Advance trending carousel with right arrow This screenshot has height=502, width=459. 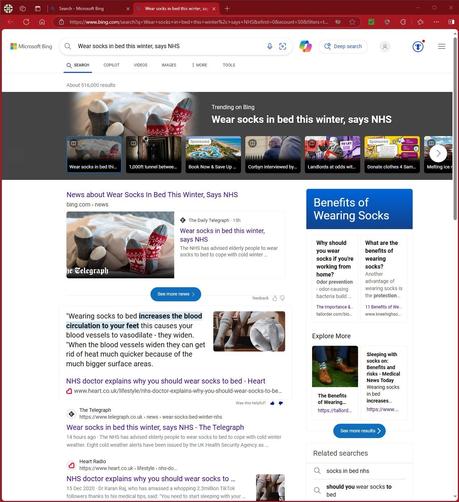coord(438,153)
